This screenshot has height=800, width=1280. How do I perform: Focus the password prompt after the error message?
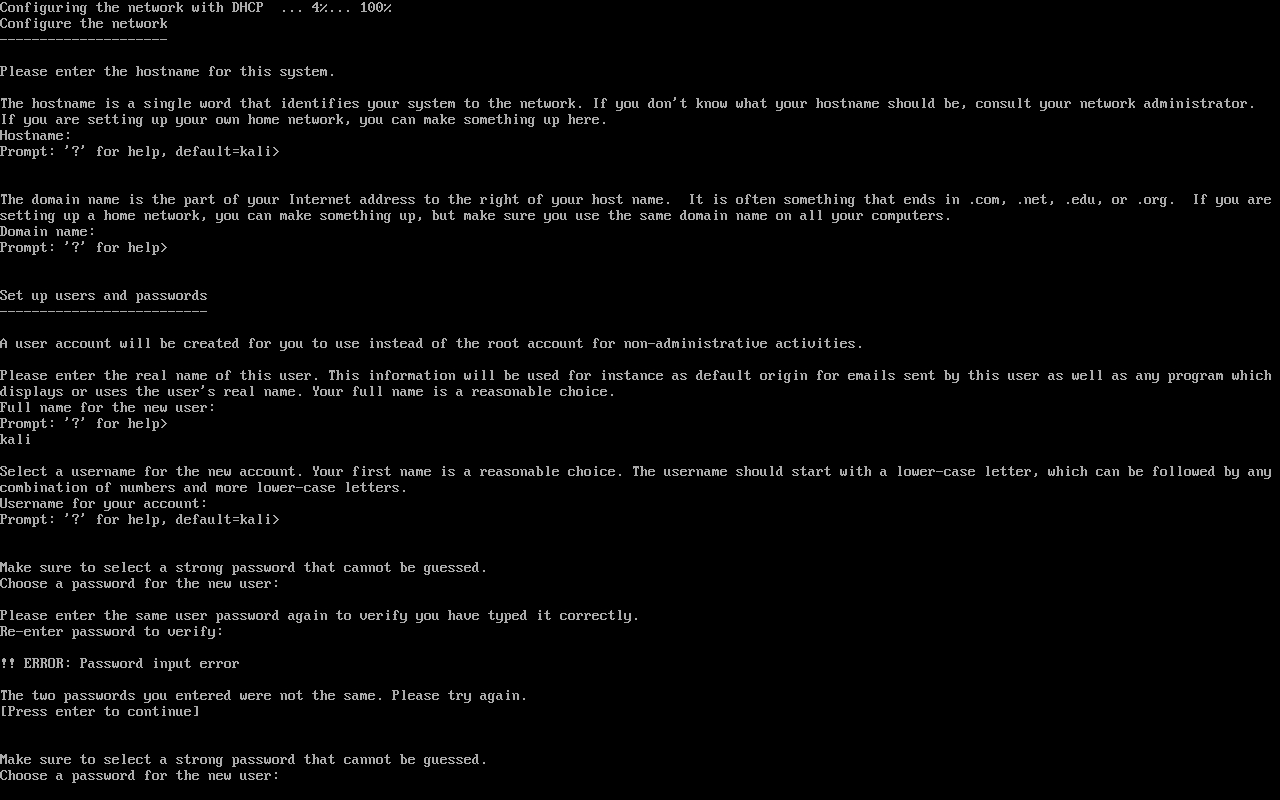tap(140, 776)
